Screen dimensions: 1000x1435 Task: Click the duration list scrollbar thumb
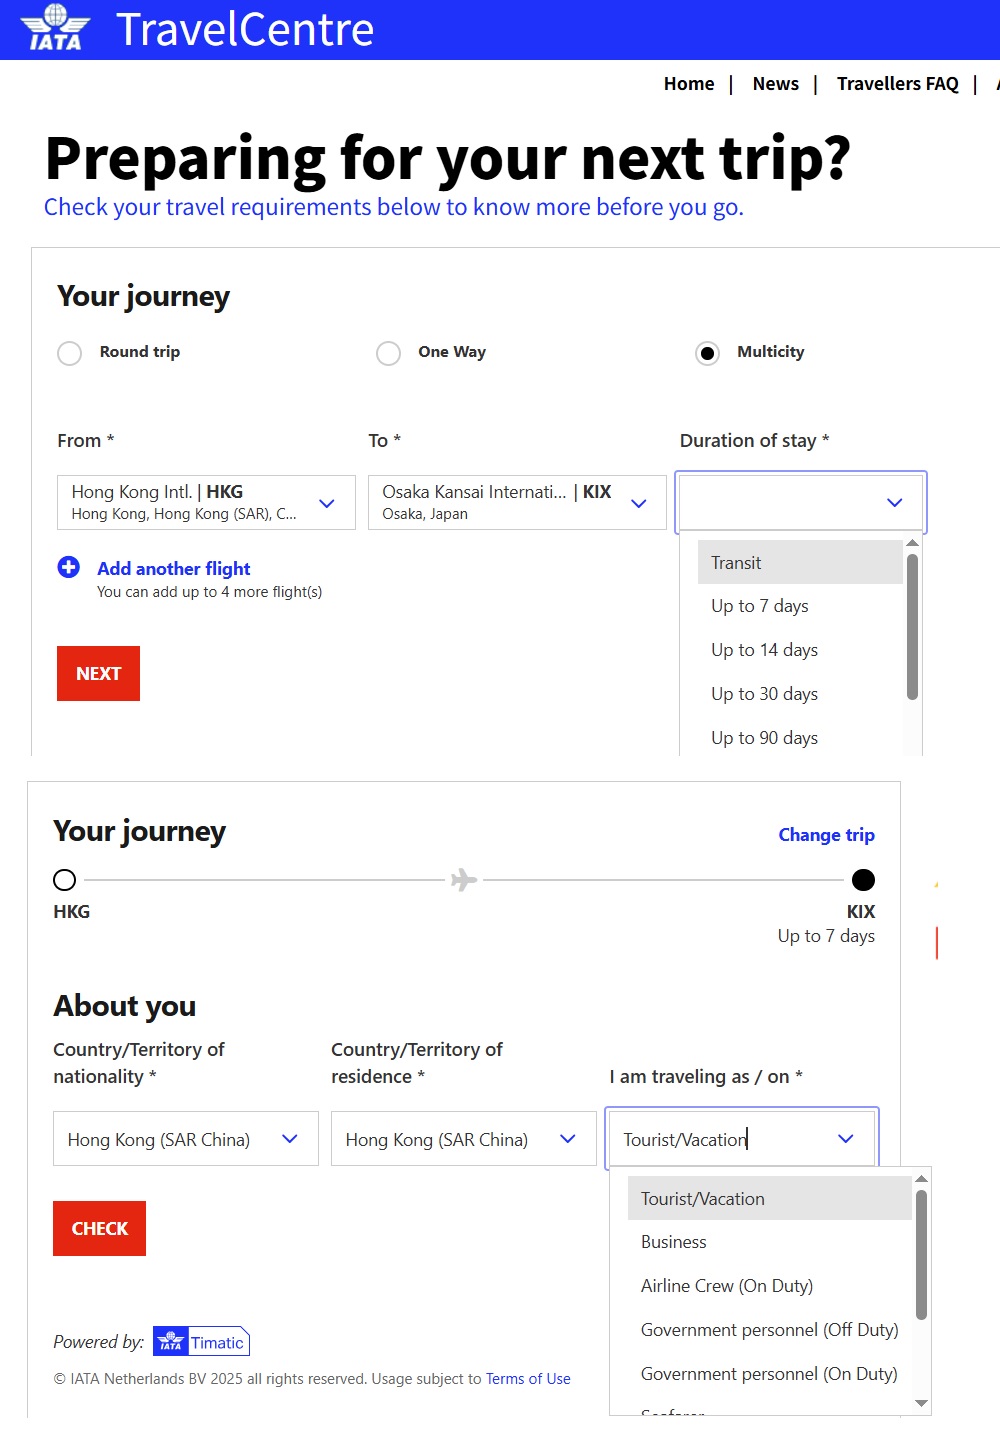(912, 627)
